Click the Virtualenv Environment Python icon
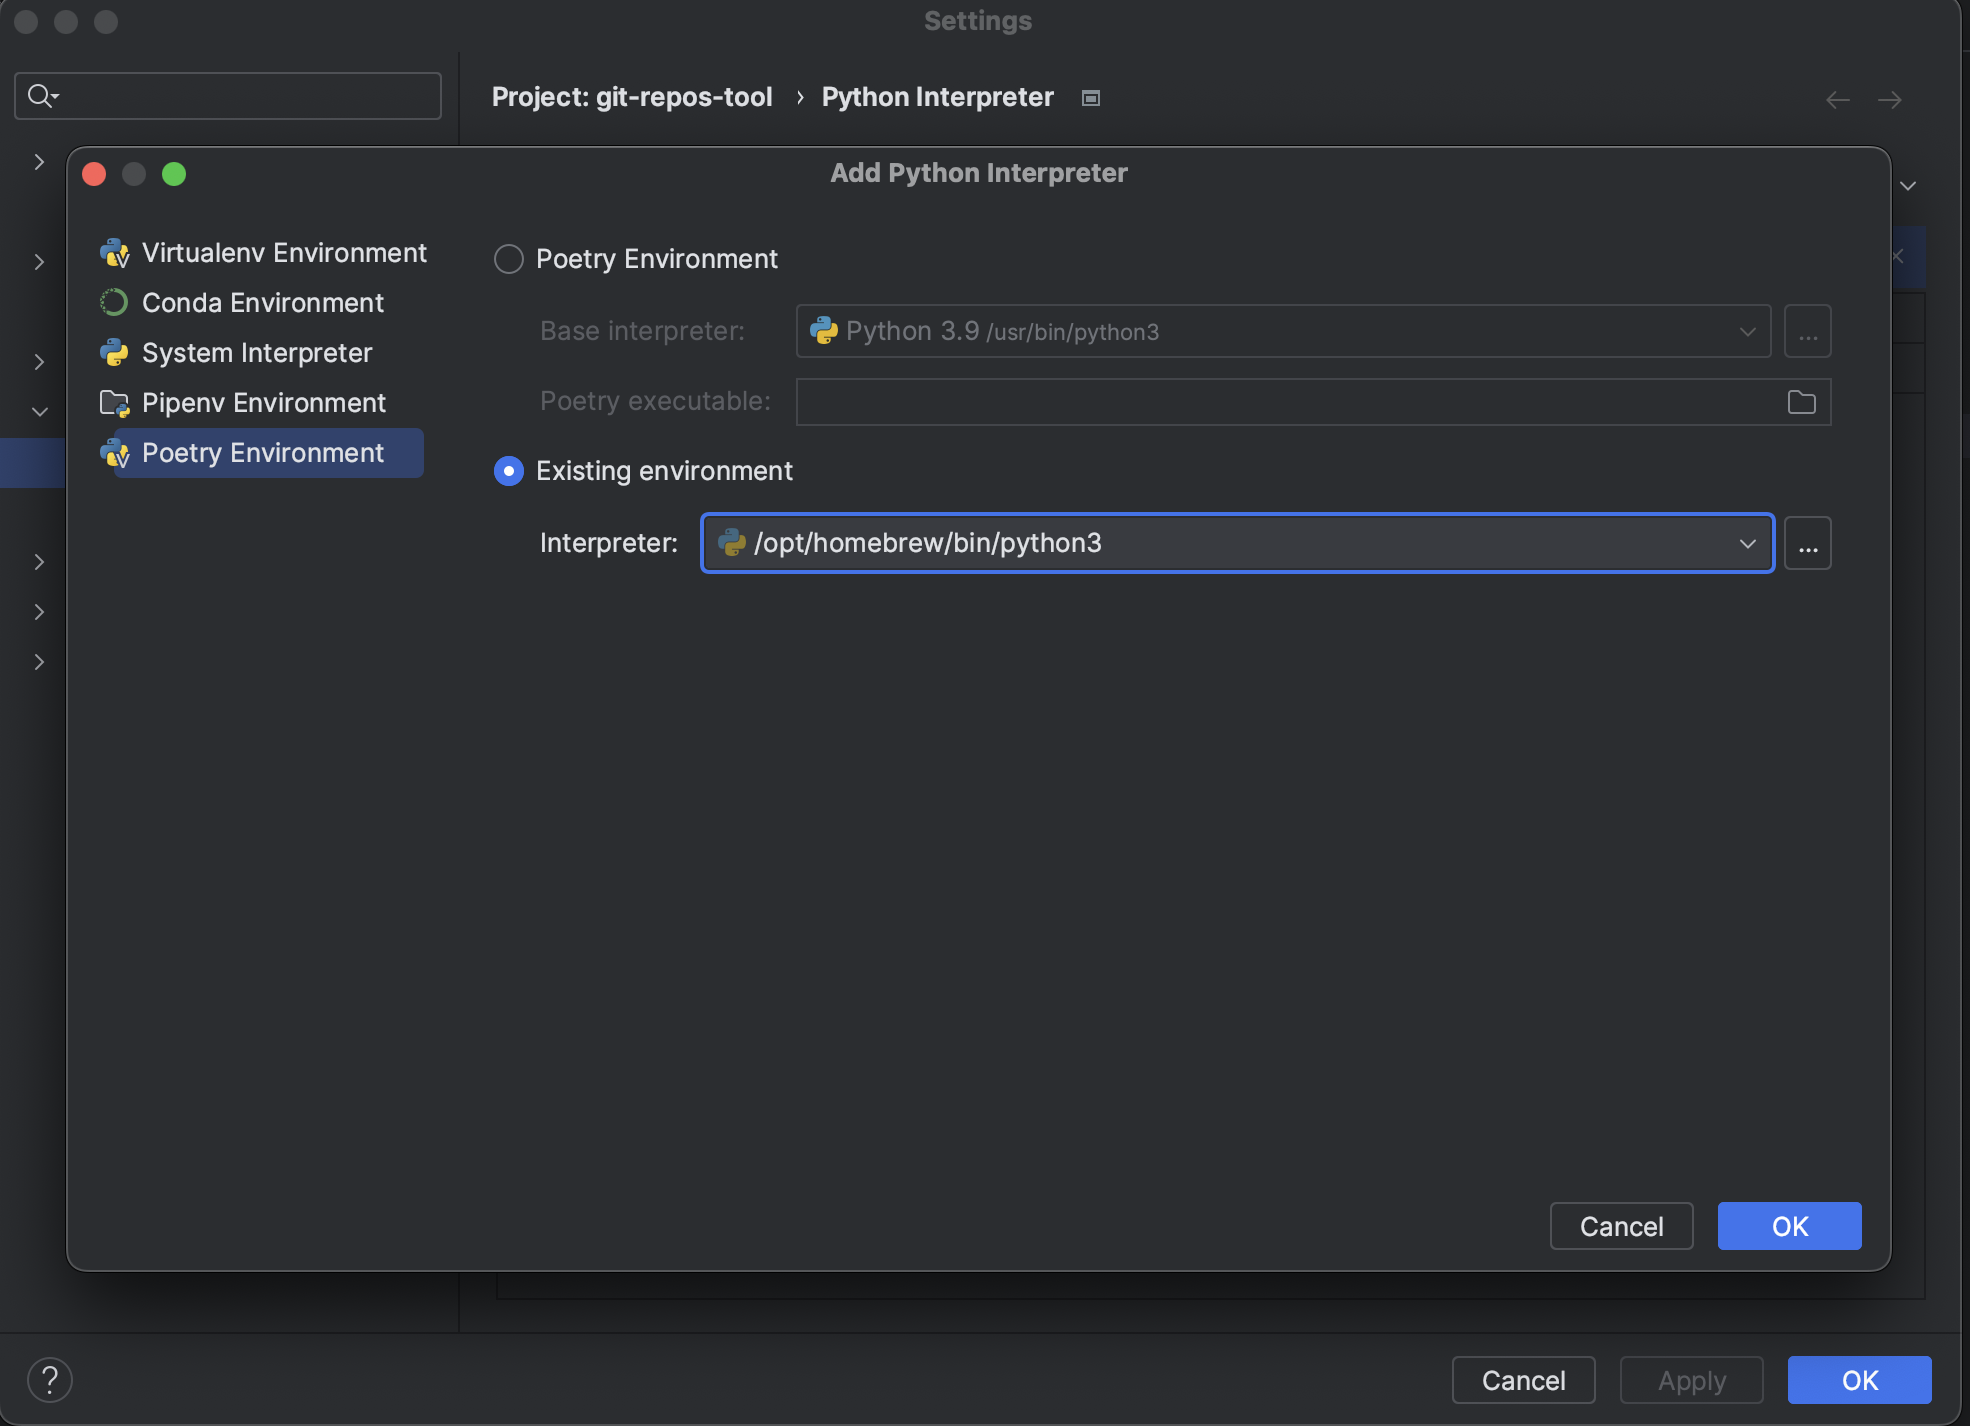 [115, 253]
